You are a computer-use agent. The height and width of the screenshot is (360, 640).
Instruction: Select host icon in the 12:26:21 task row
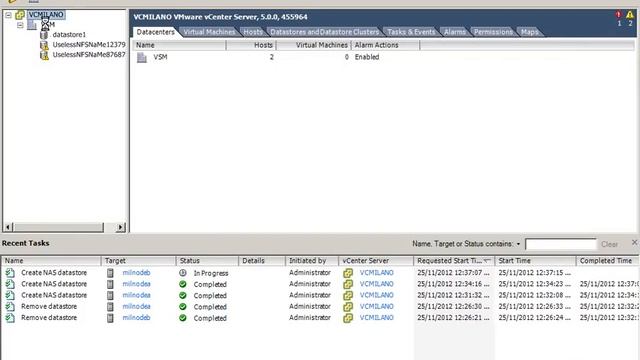(x=110, y=318)
